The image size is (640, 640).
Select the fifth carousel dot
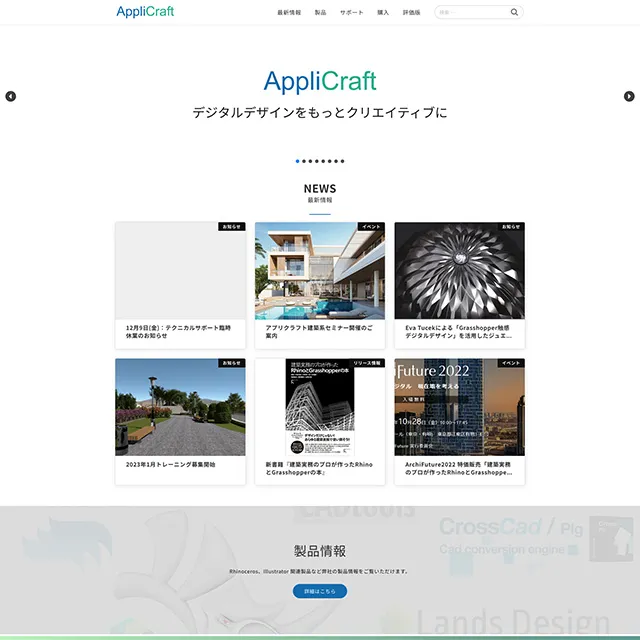323,161
